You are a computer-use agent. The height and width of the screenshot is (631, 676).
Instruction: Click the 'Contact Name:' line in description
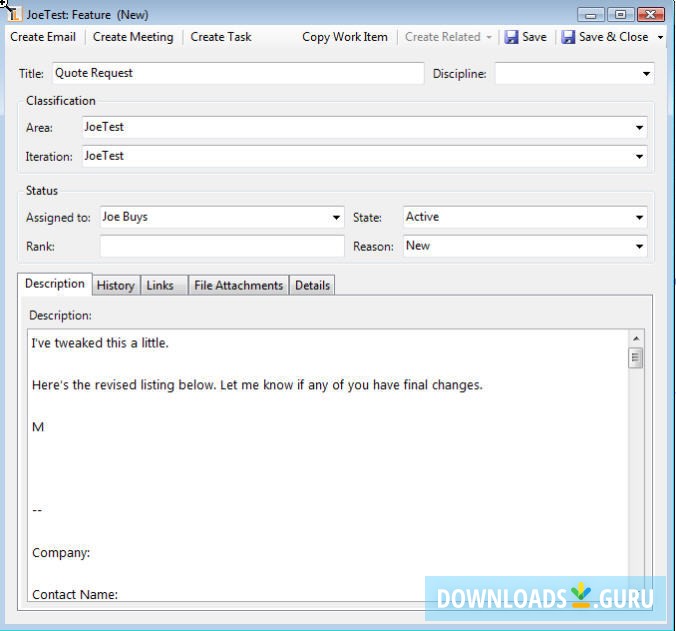click(75, 595)
